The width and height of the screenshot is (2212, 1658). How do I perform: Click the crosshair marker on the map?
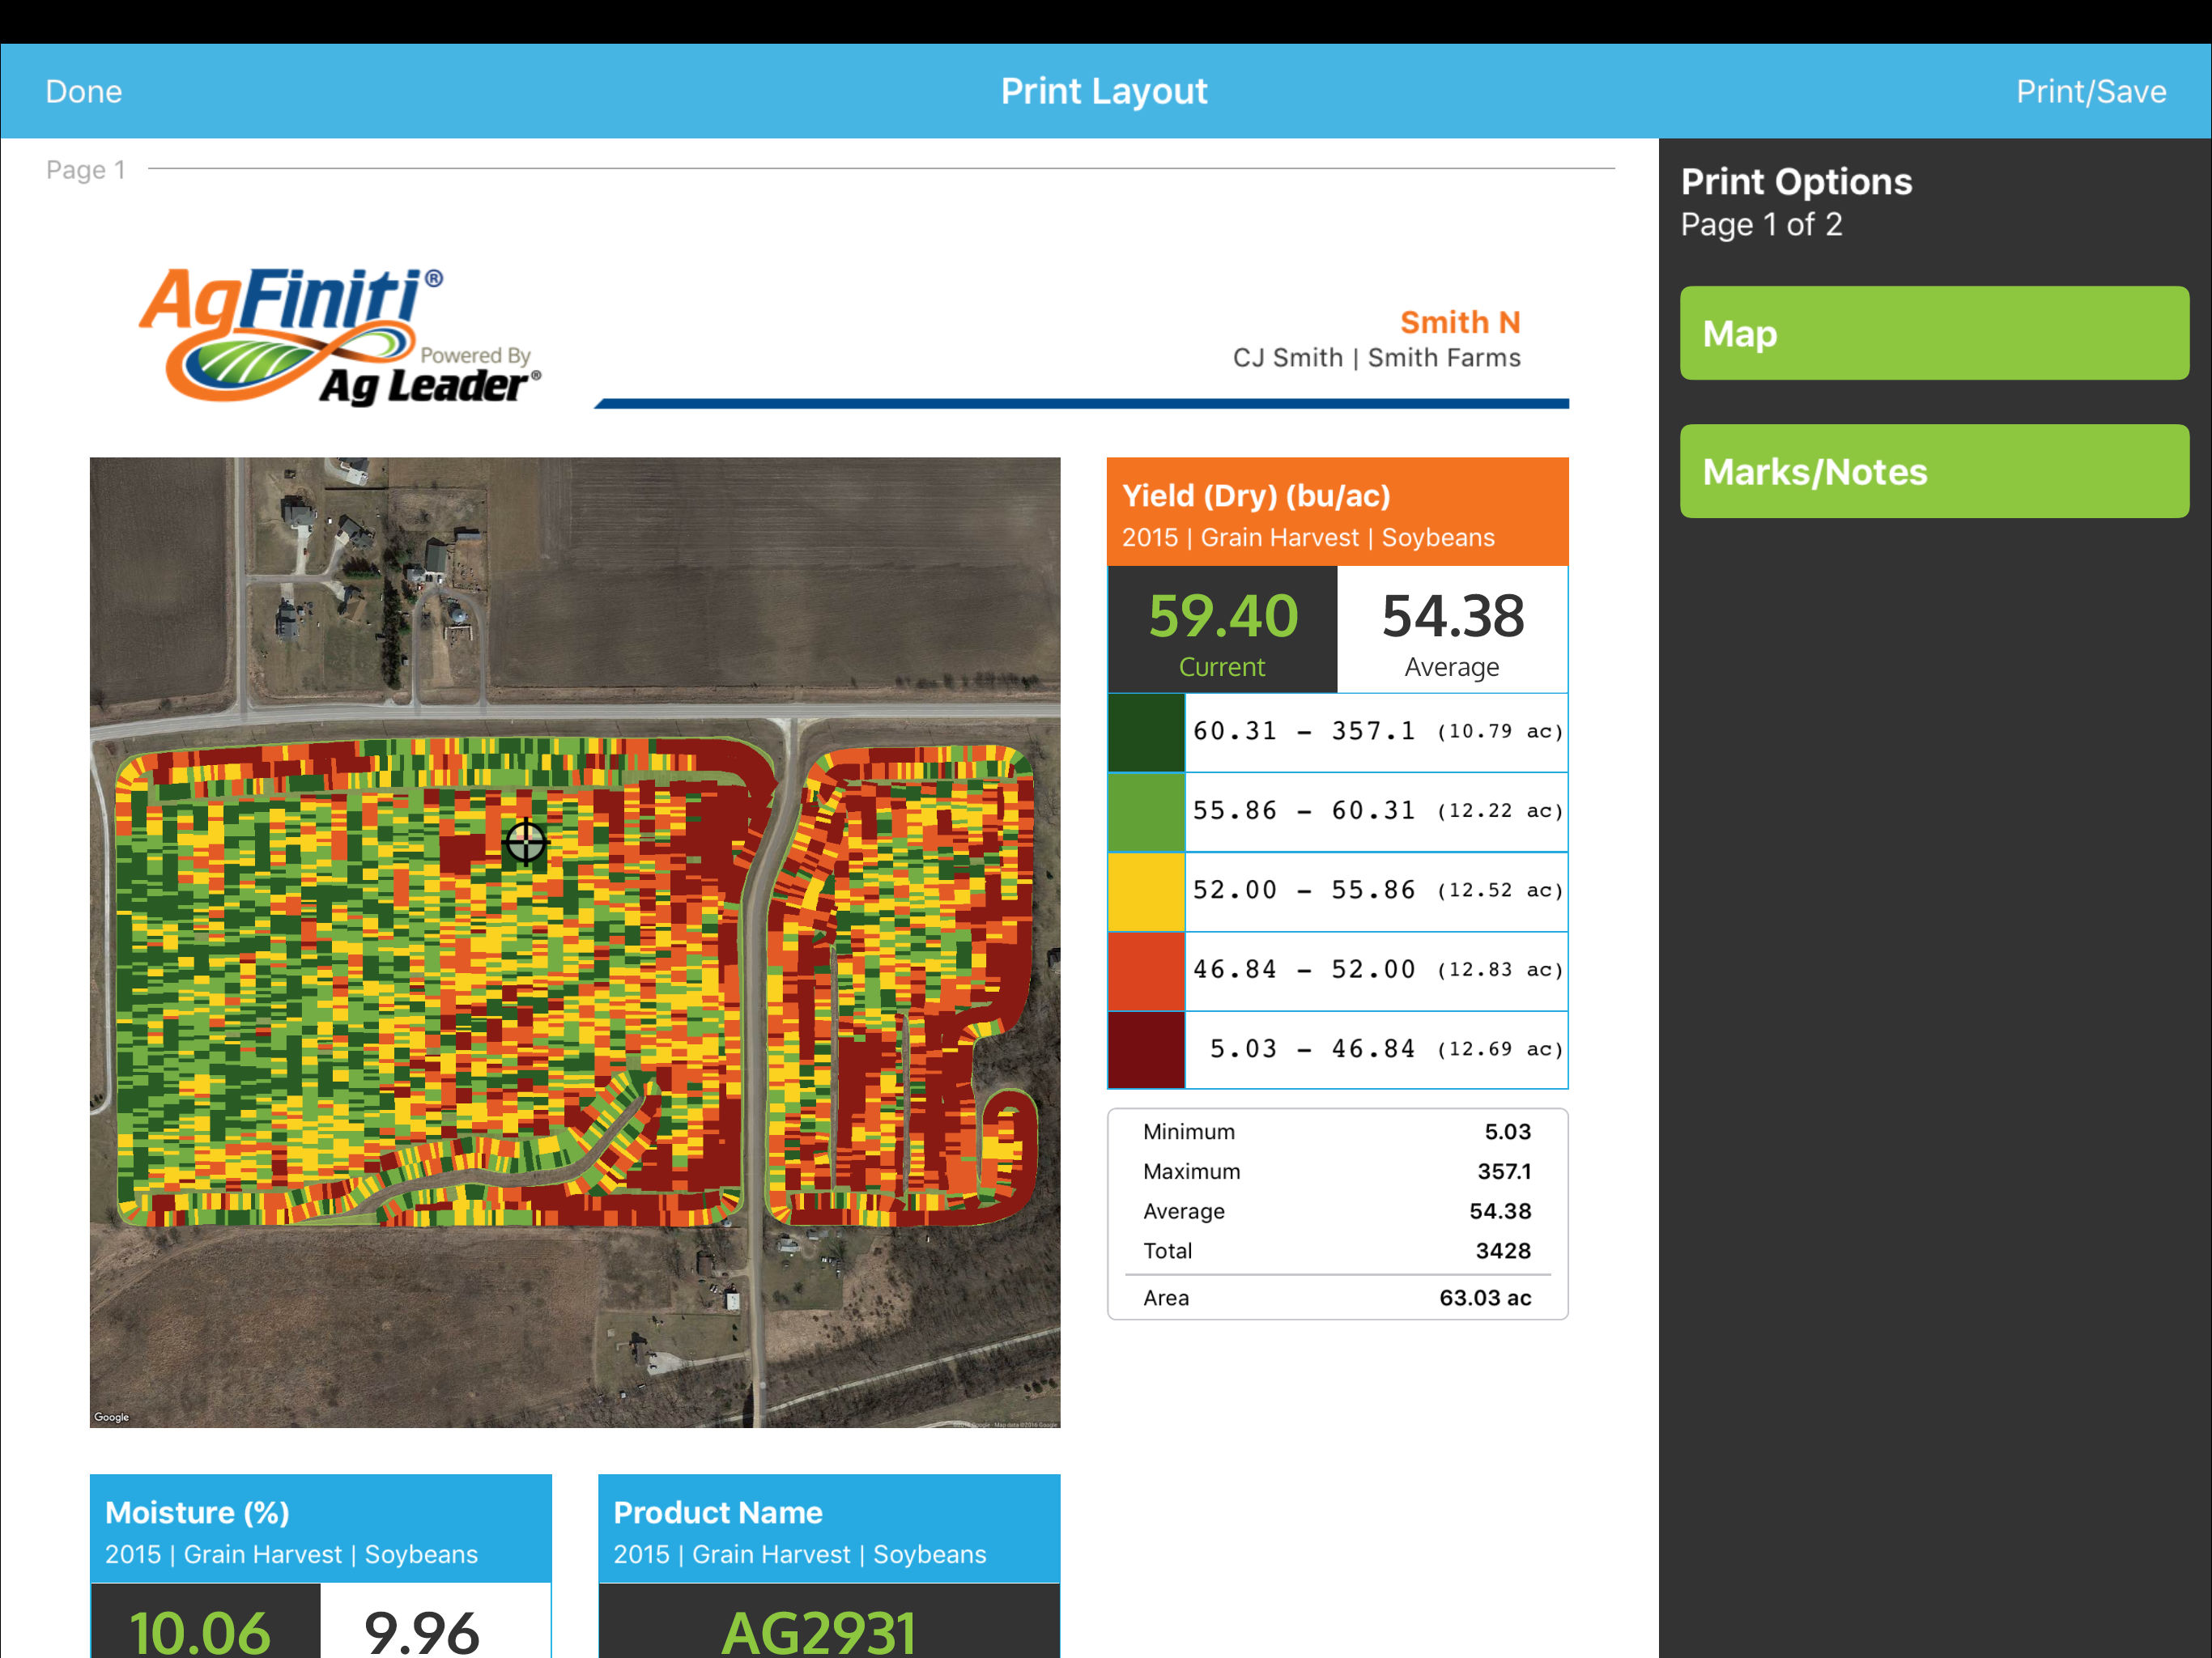click(526, 842)
